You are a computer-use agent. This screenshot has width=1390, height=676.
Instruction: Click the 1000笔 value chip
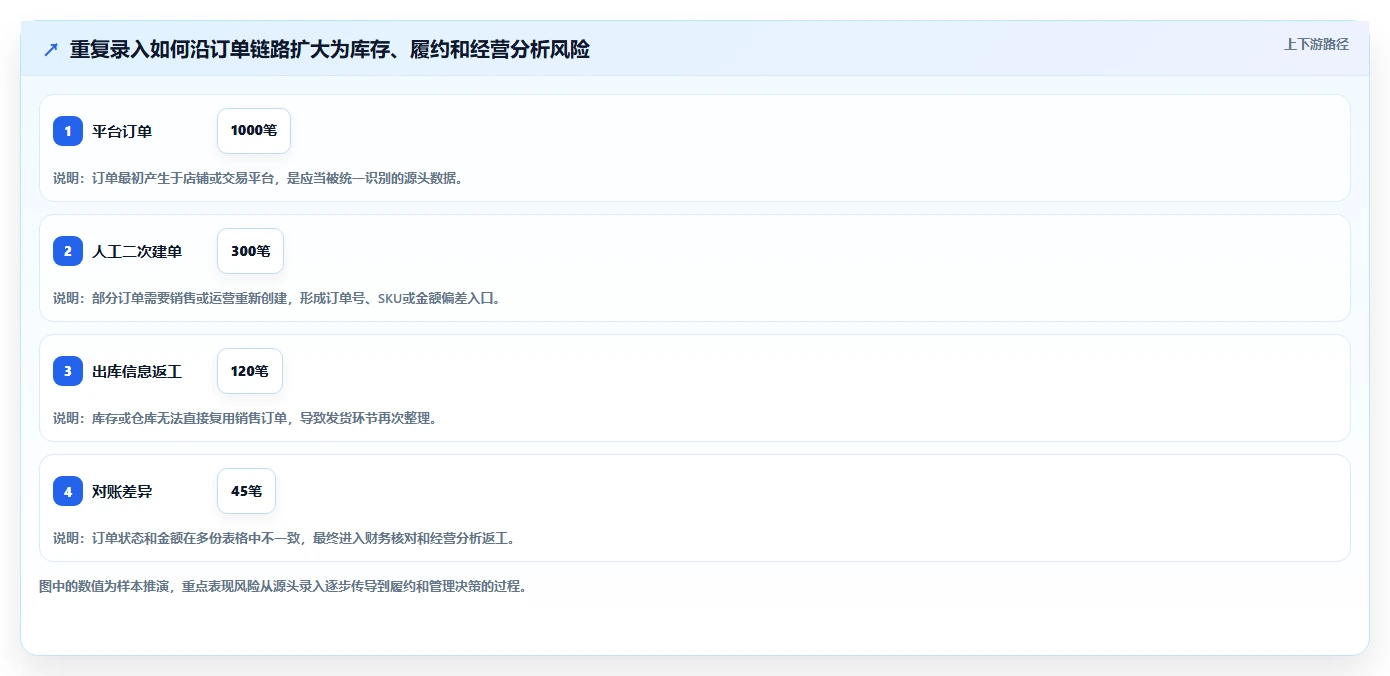coord(254,131)
